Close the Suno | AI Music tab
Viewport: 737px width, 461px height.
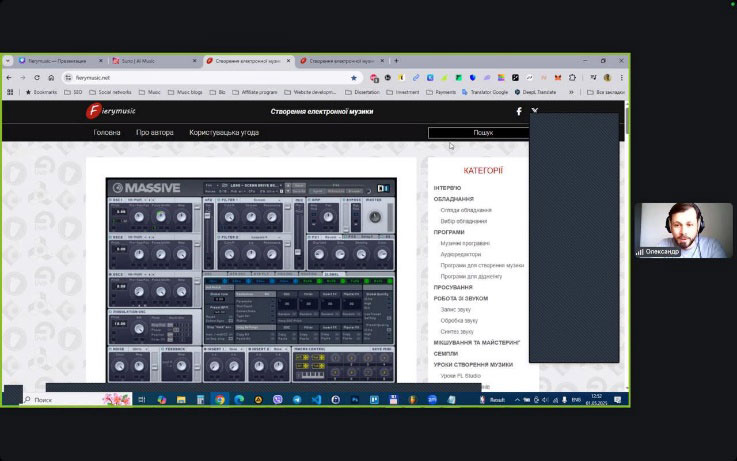coord(195,61)
